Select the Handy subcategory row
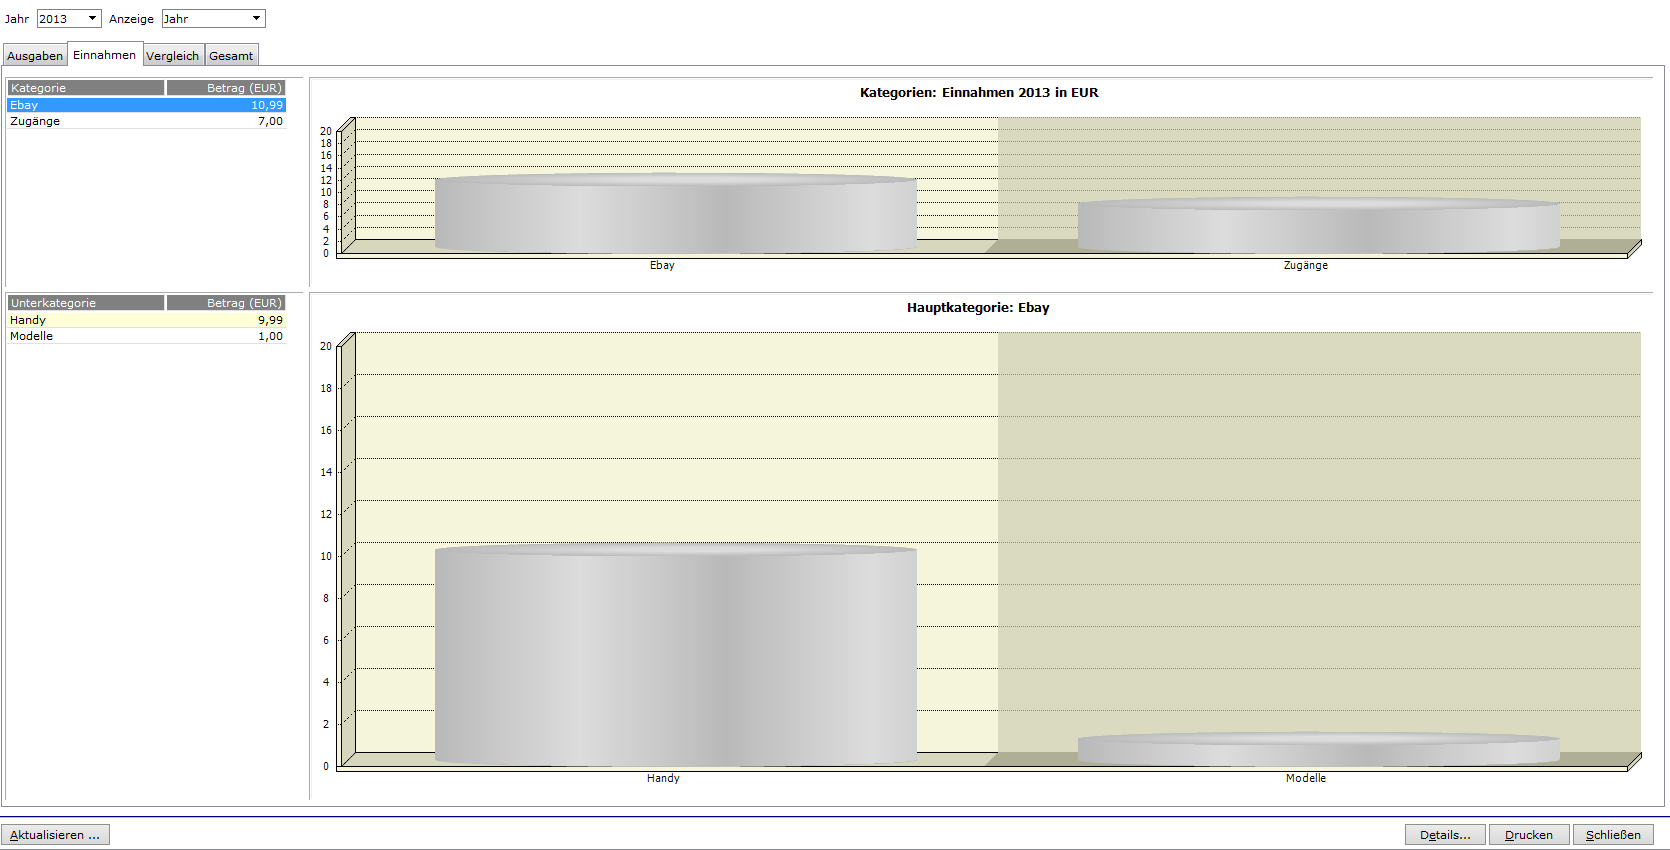Screen dimensions: 1670x850 tap(147, 320)
